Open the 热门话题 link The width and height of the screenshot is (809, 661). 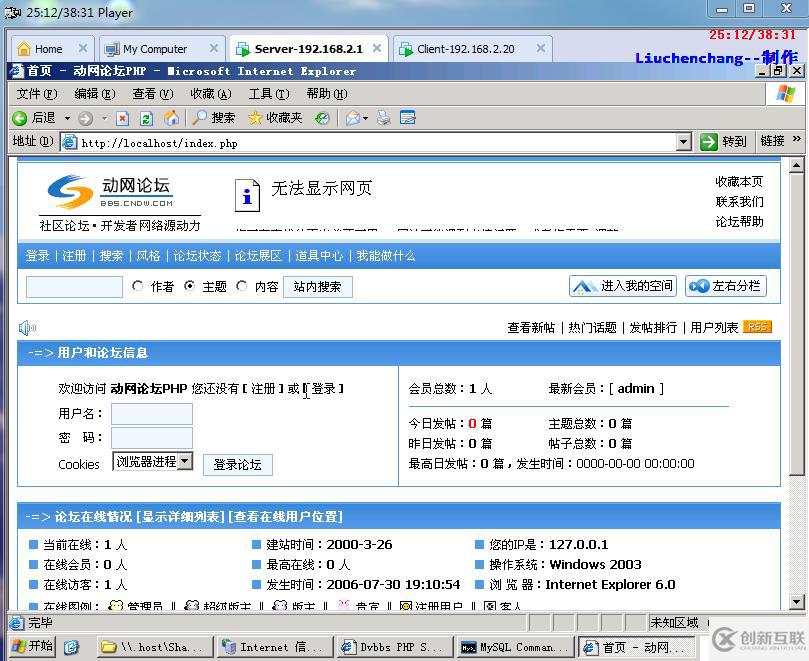coord(592,327)
